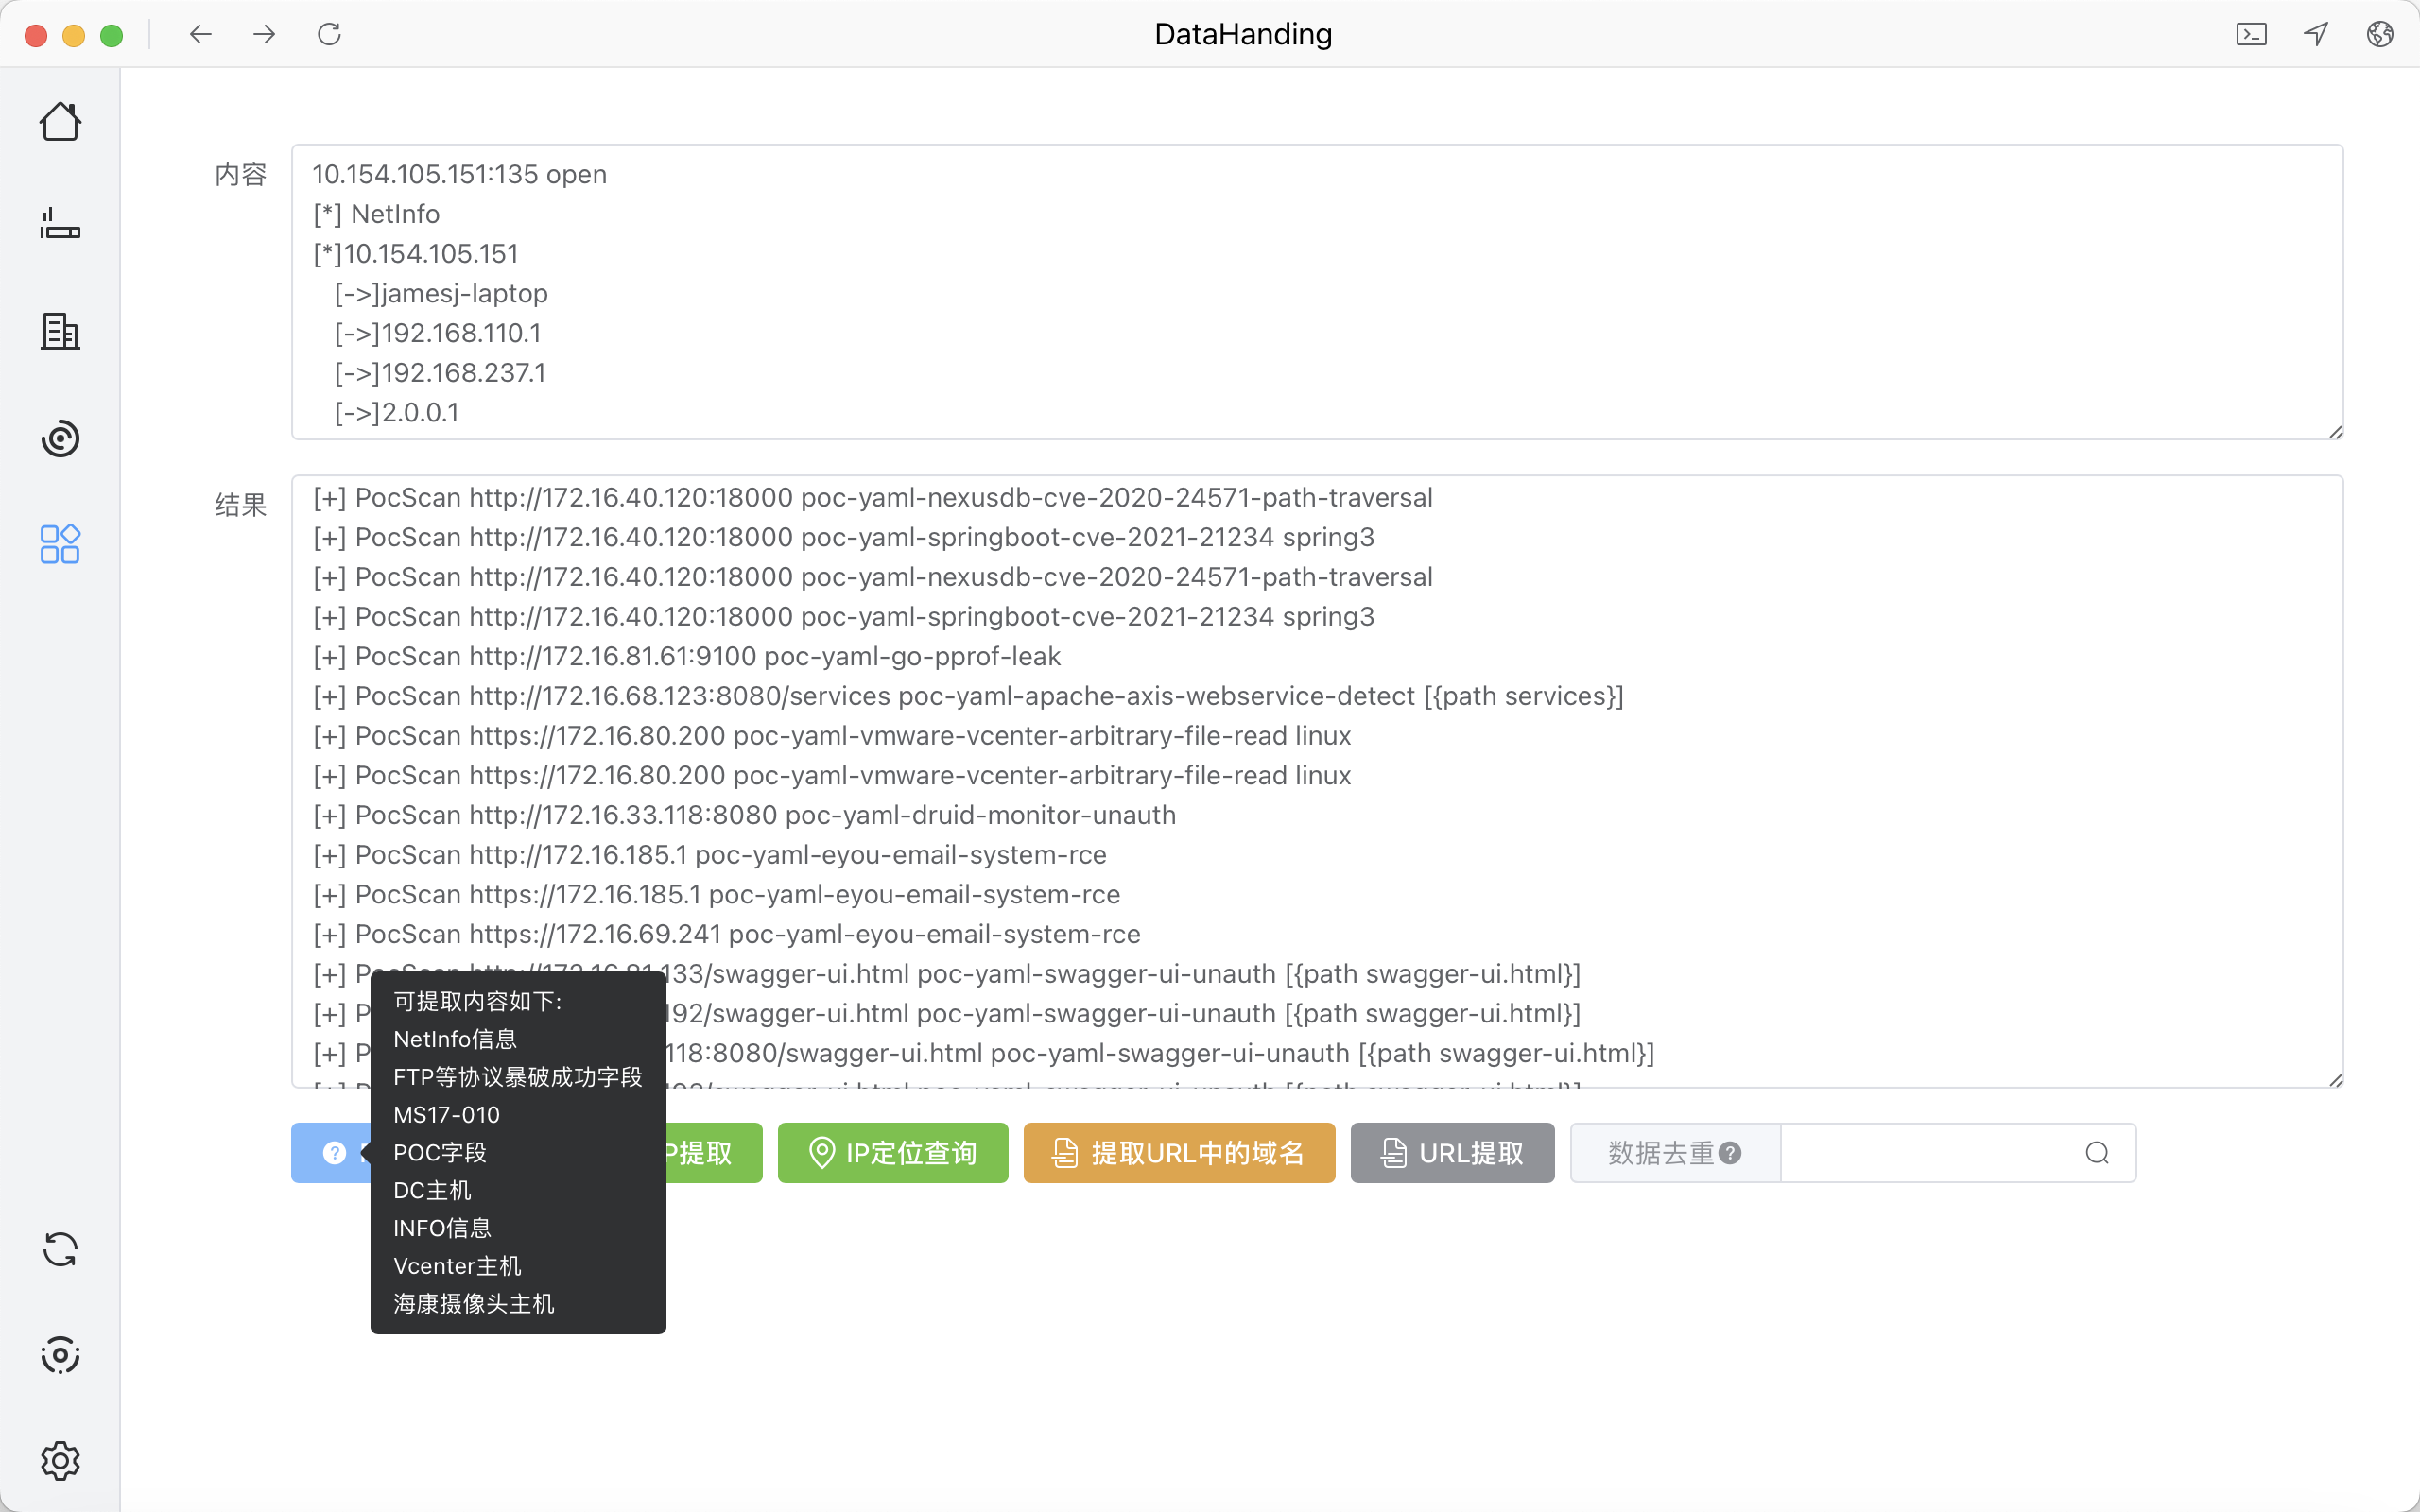The height and width of the screenshot is (1512, 2420).
Task: Open the router/port scan sidebar icon
Action: (60, 224)
